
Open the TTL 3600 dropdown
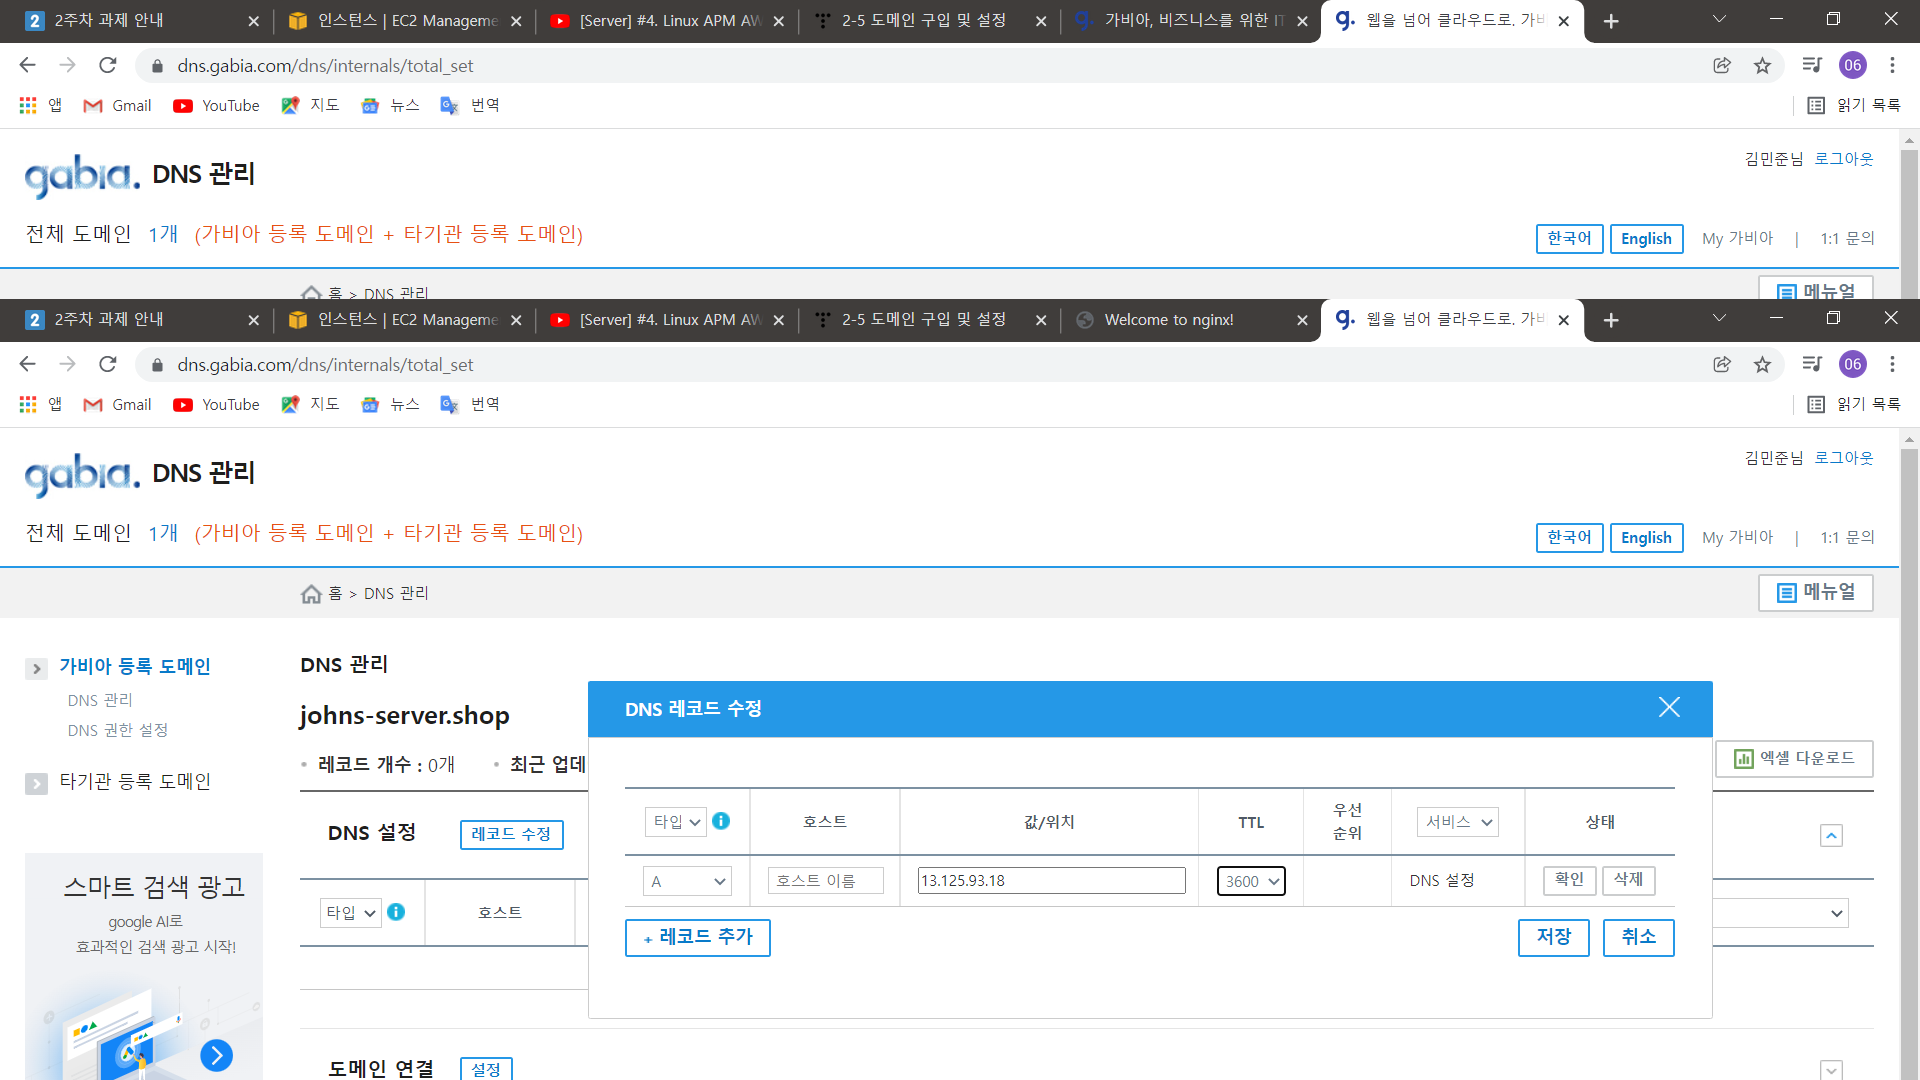coord(1251,881)
